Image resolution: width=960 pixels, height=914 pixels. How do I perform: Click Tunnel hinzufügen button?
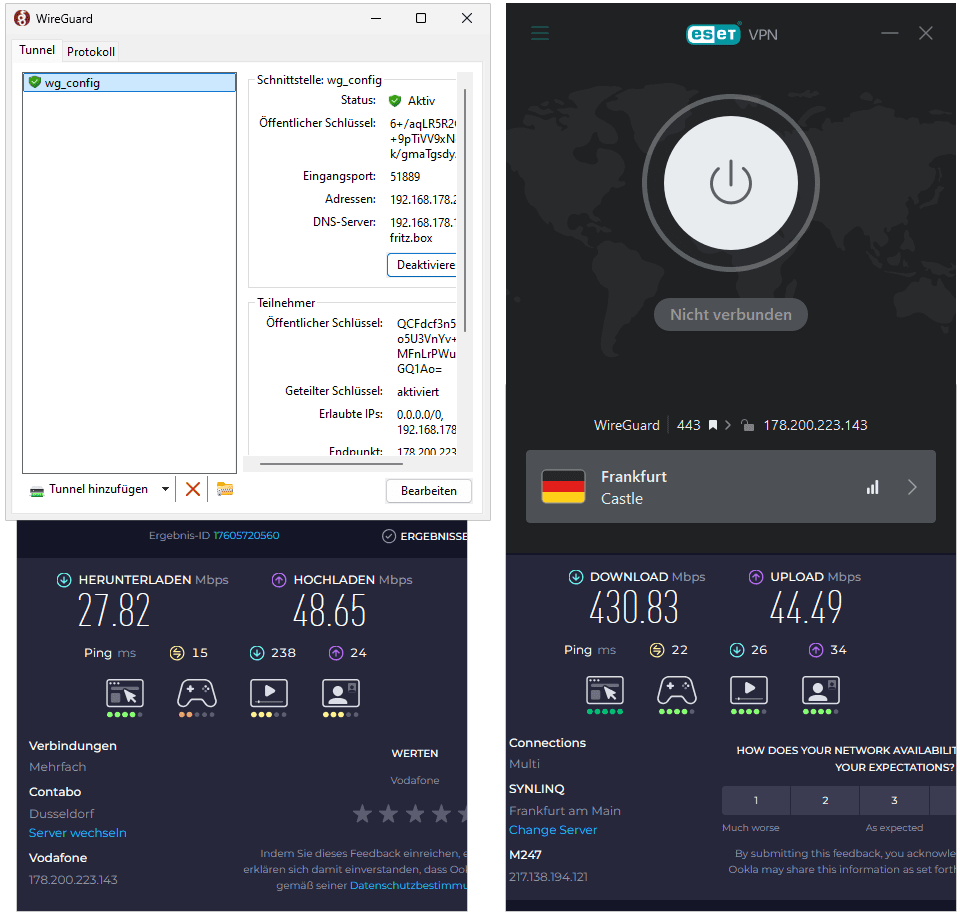[x=90, y=489]
